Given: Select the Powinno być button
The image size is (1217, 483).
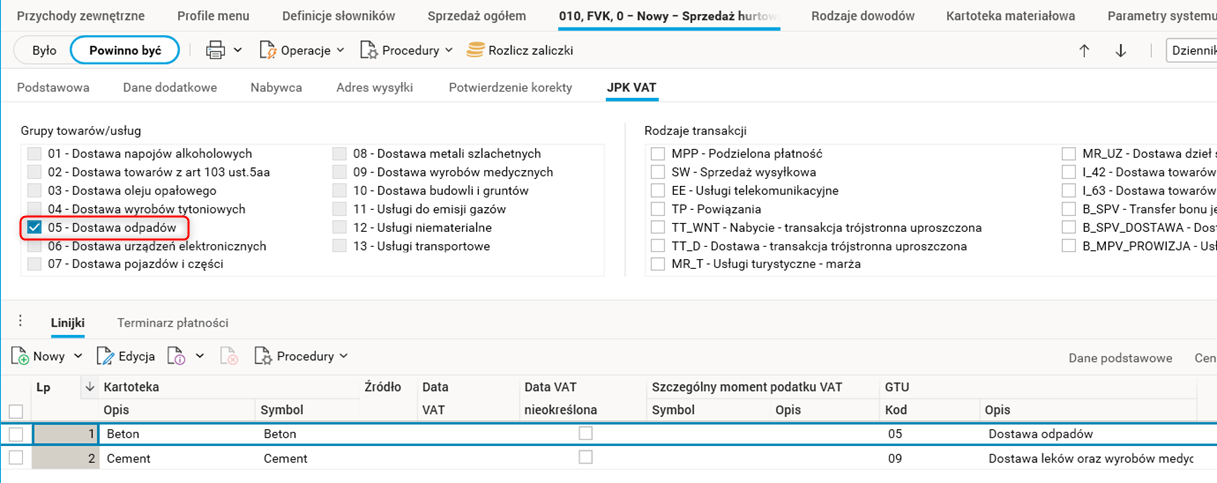Looking at the screenshot, I should coord(125,50).
